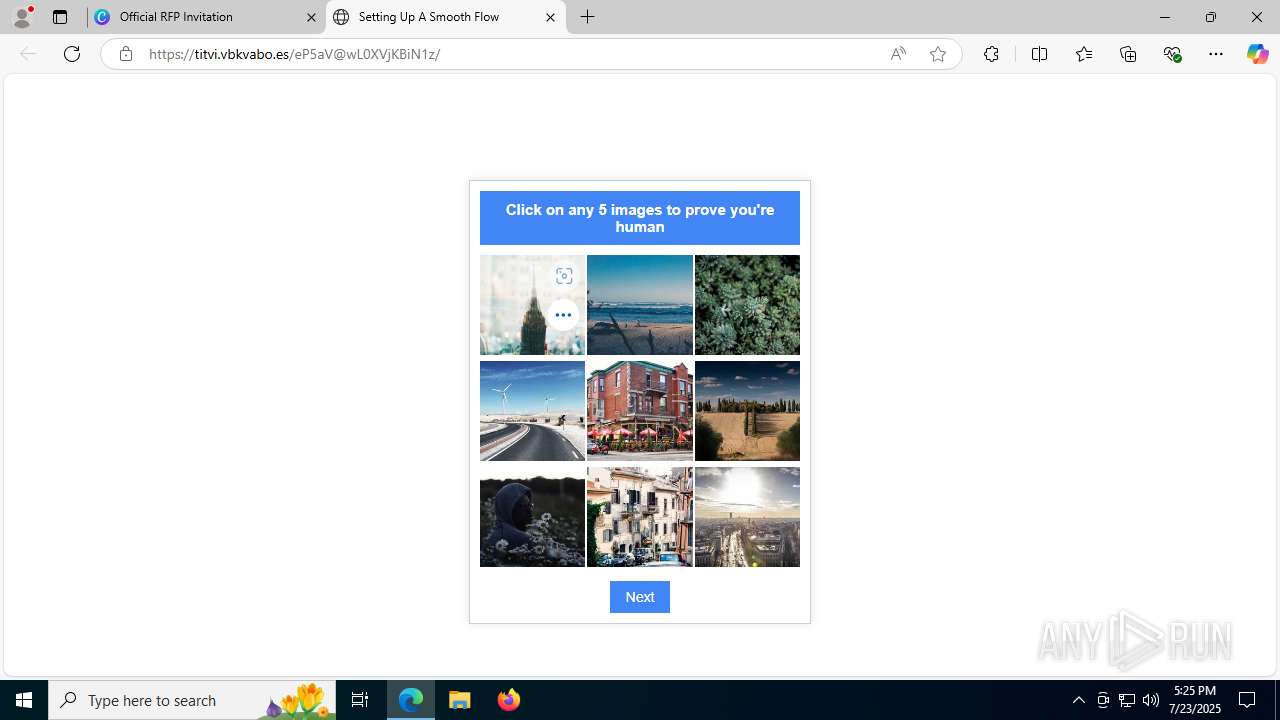Open the Settings and more menu
The height and width of the screenshot is (720, 1280).
click(x=1216, y=54)
